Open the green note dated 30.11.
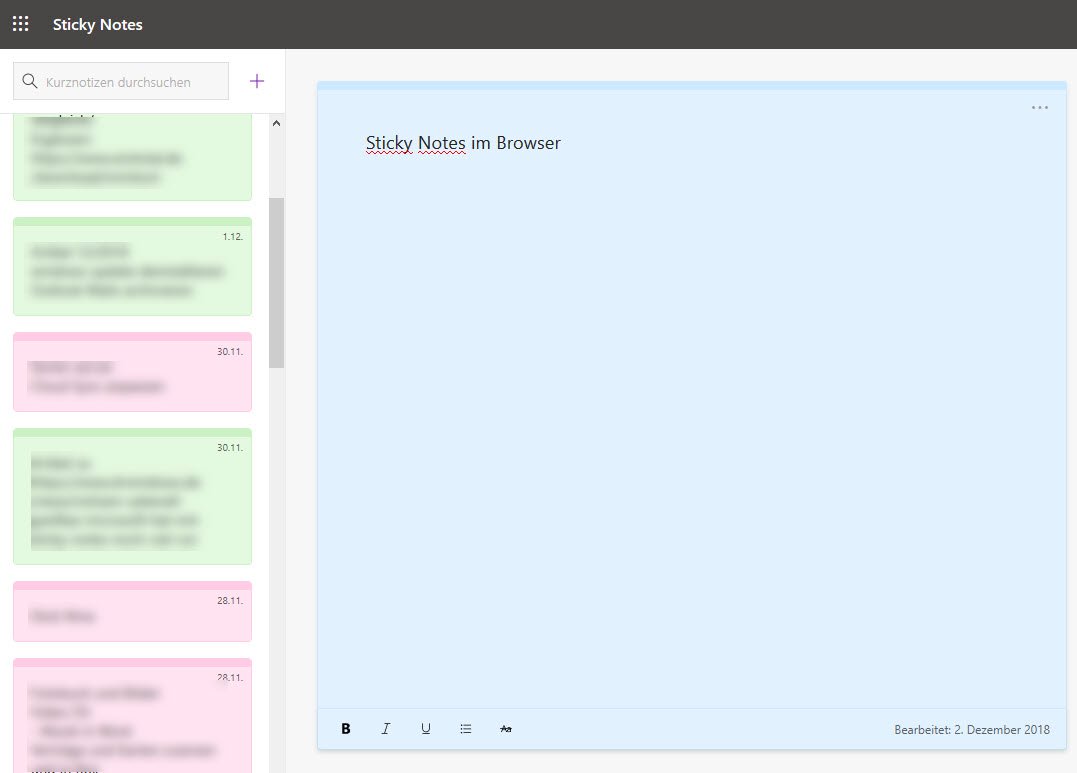The height and width of the screenshot is (773, 1077). (133, 496)
